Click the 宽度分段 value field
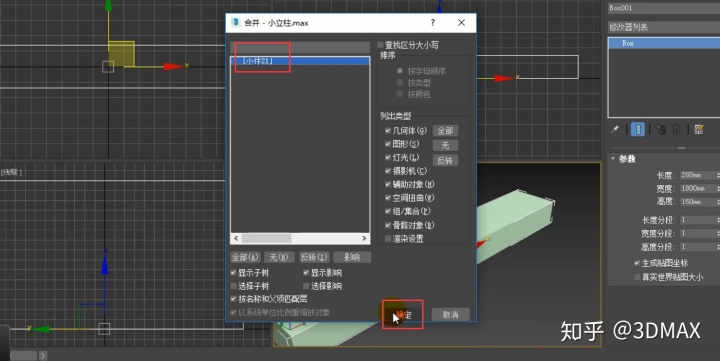 (697, 233)
